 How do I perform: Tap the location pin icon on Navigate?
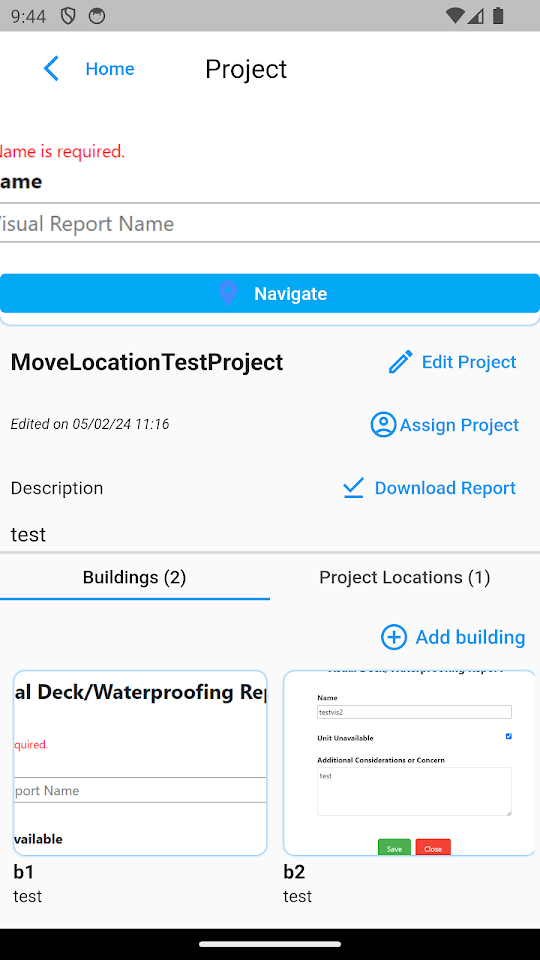point(228,293)
